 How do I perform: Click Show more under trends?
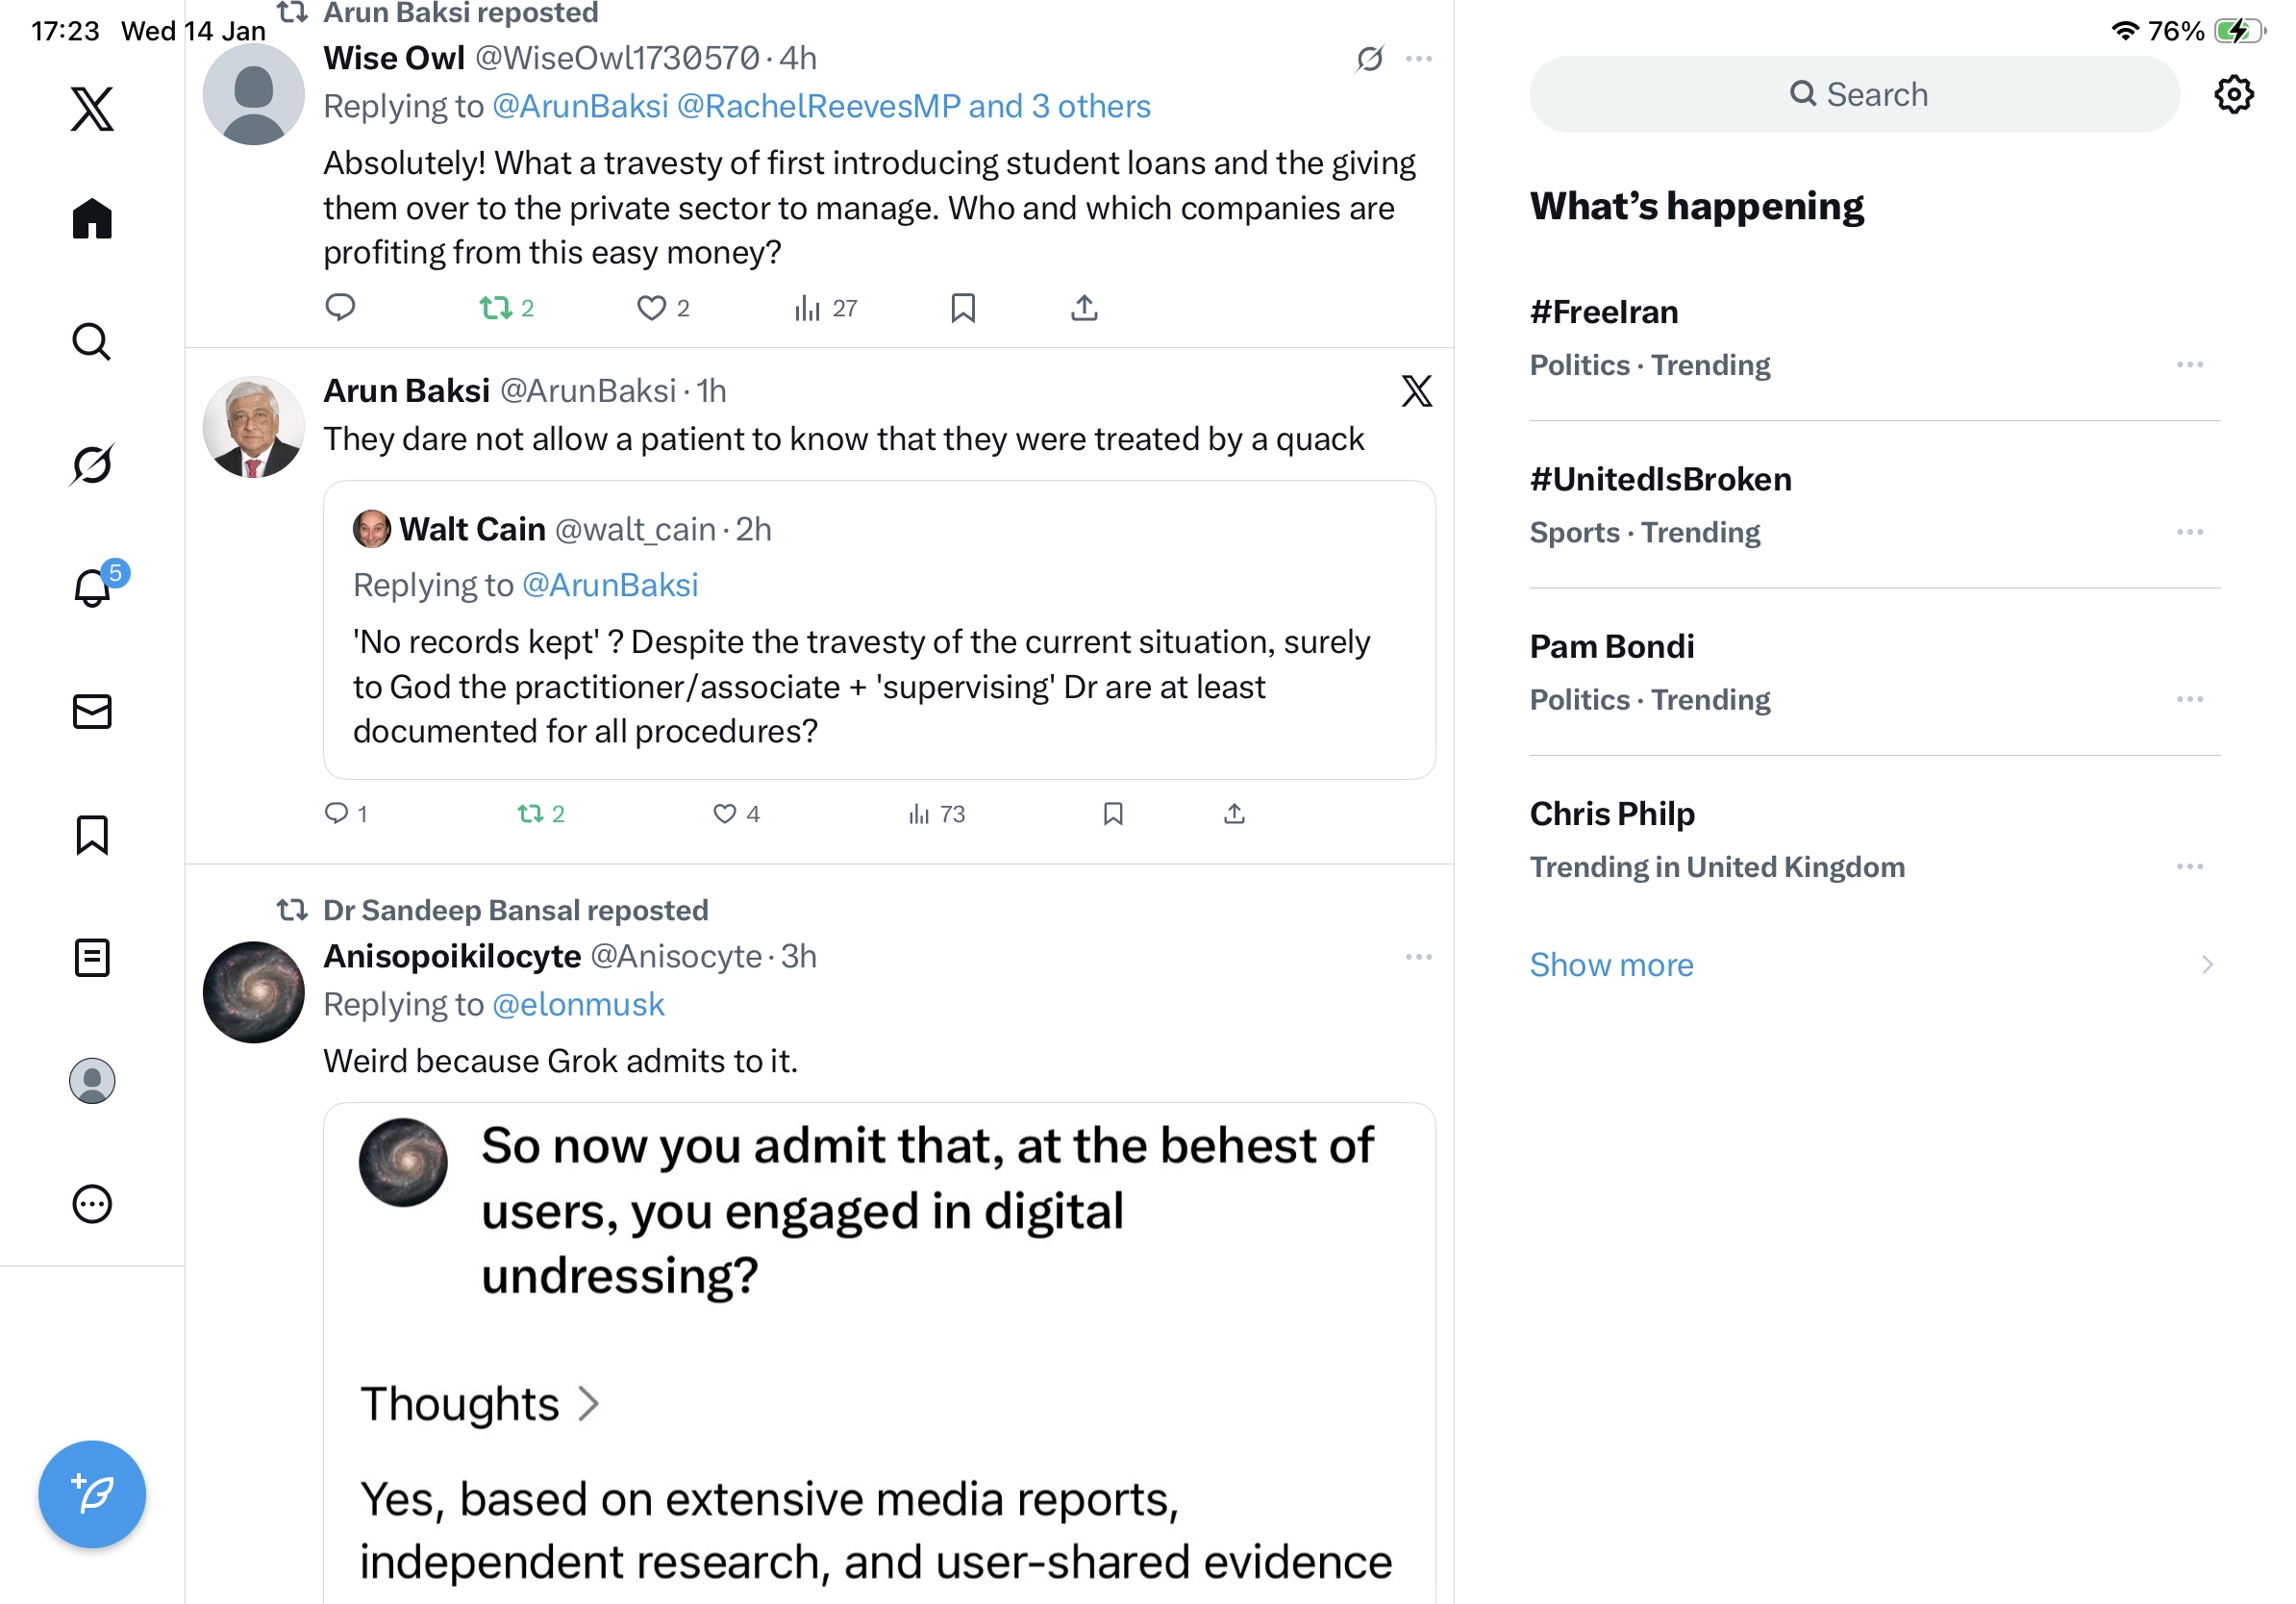(x=1611, y=965)
